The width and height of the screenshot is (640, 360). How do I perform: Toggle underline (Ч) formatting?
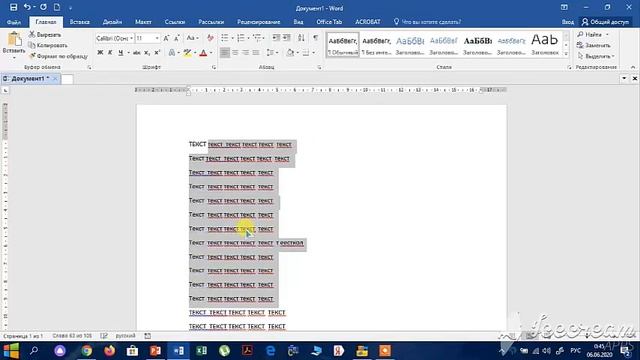[x=120, y=53]
